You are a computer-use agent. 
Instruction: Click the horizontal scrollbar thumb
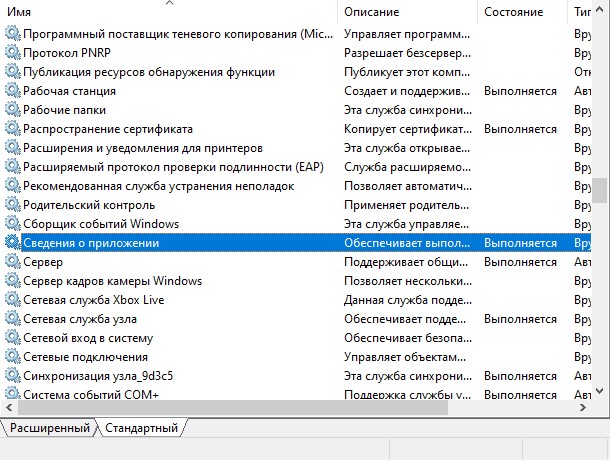pos(233,407)
